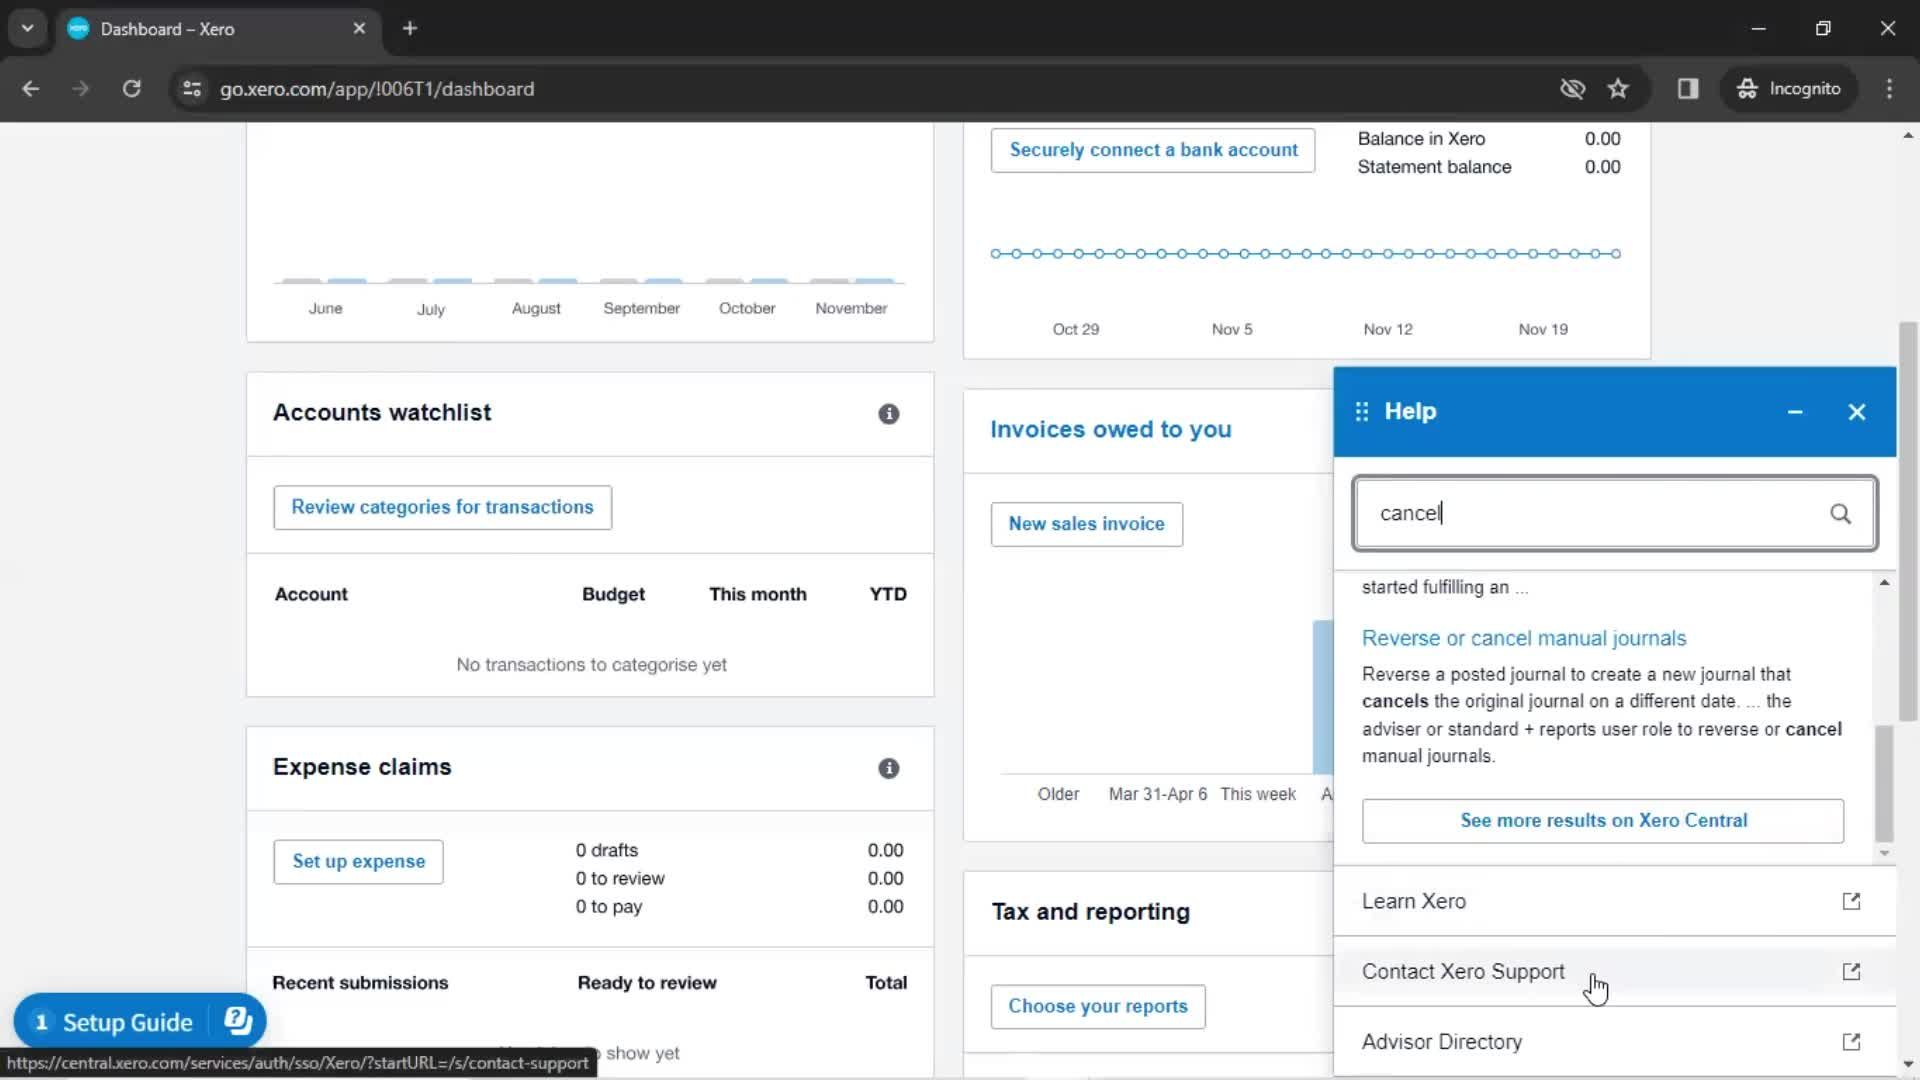Click the Help search magnifier icon
Screen dimensions: 1920x1080
coord(1840,514)
